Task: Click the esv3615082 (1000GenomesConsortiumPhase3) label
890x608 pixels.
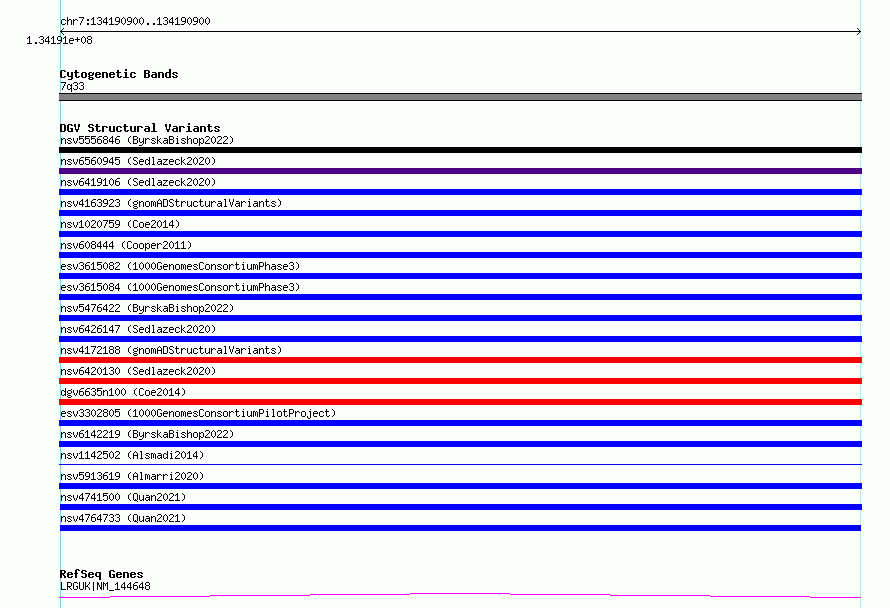Action: pyautogui.click(x=180, y=266)
